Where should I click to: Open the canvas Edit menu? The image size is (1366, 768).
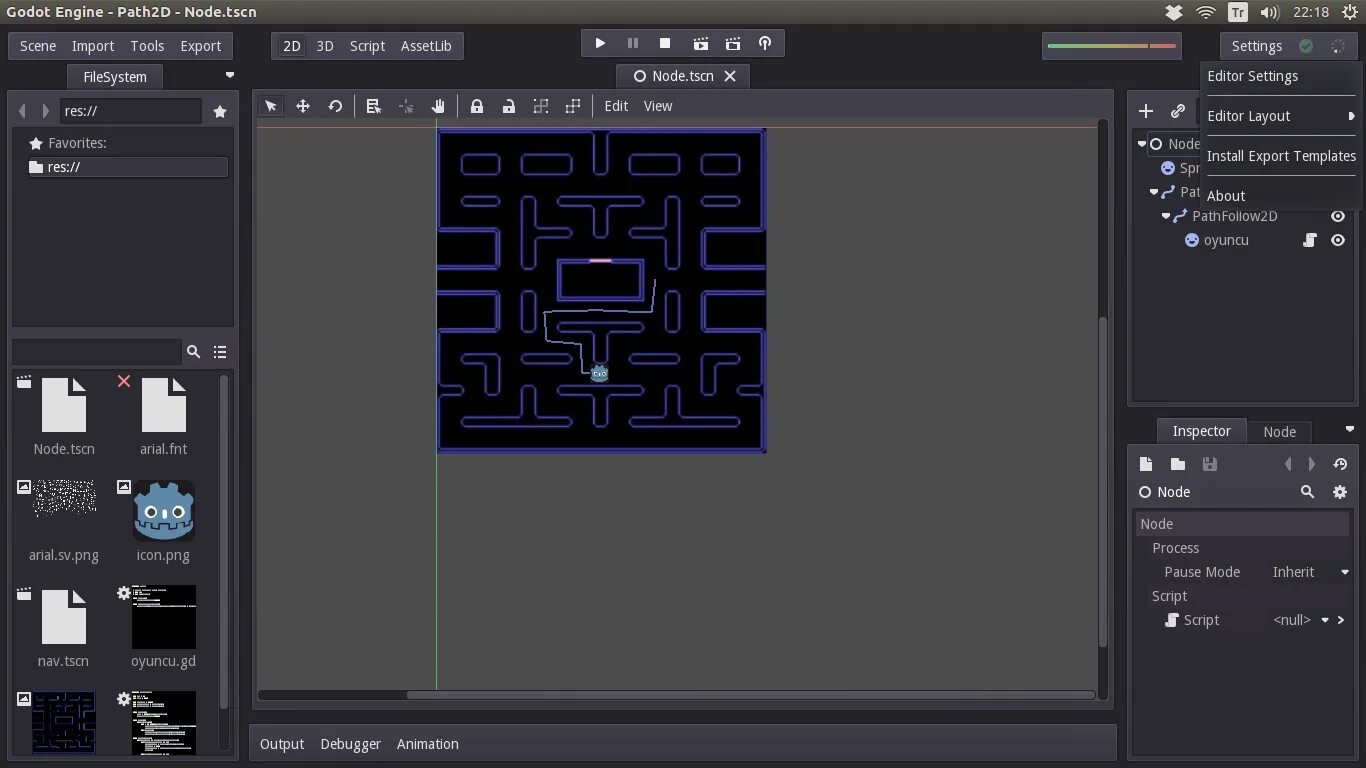pyautogui.click(x=616, y=106)
